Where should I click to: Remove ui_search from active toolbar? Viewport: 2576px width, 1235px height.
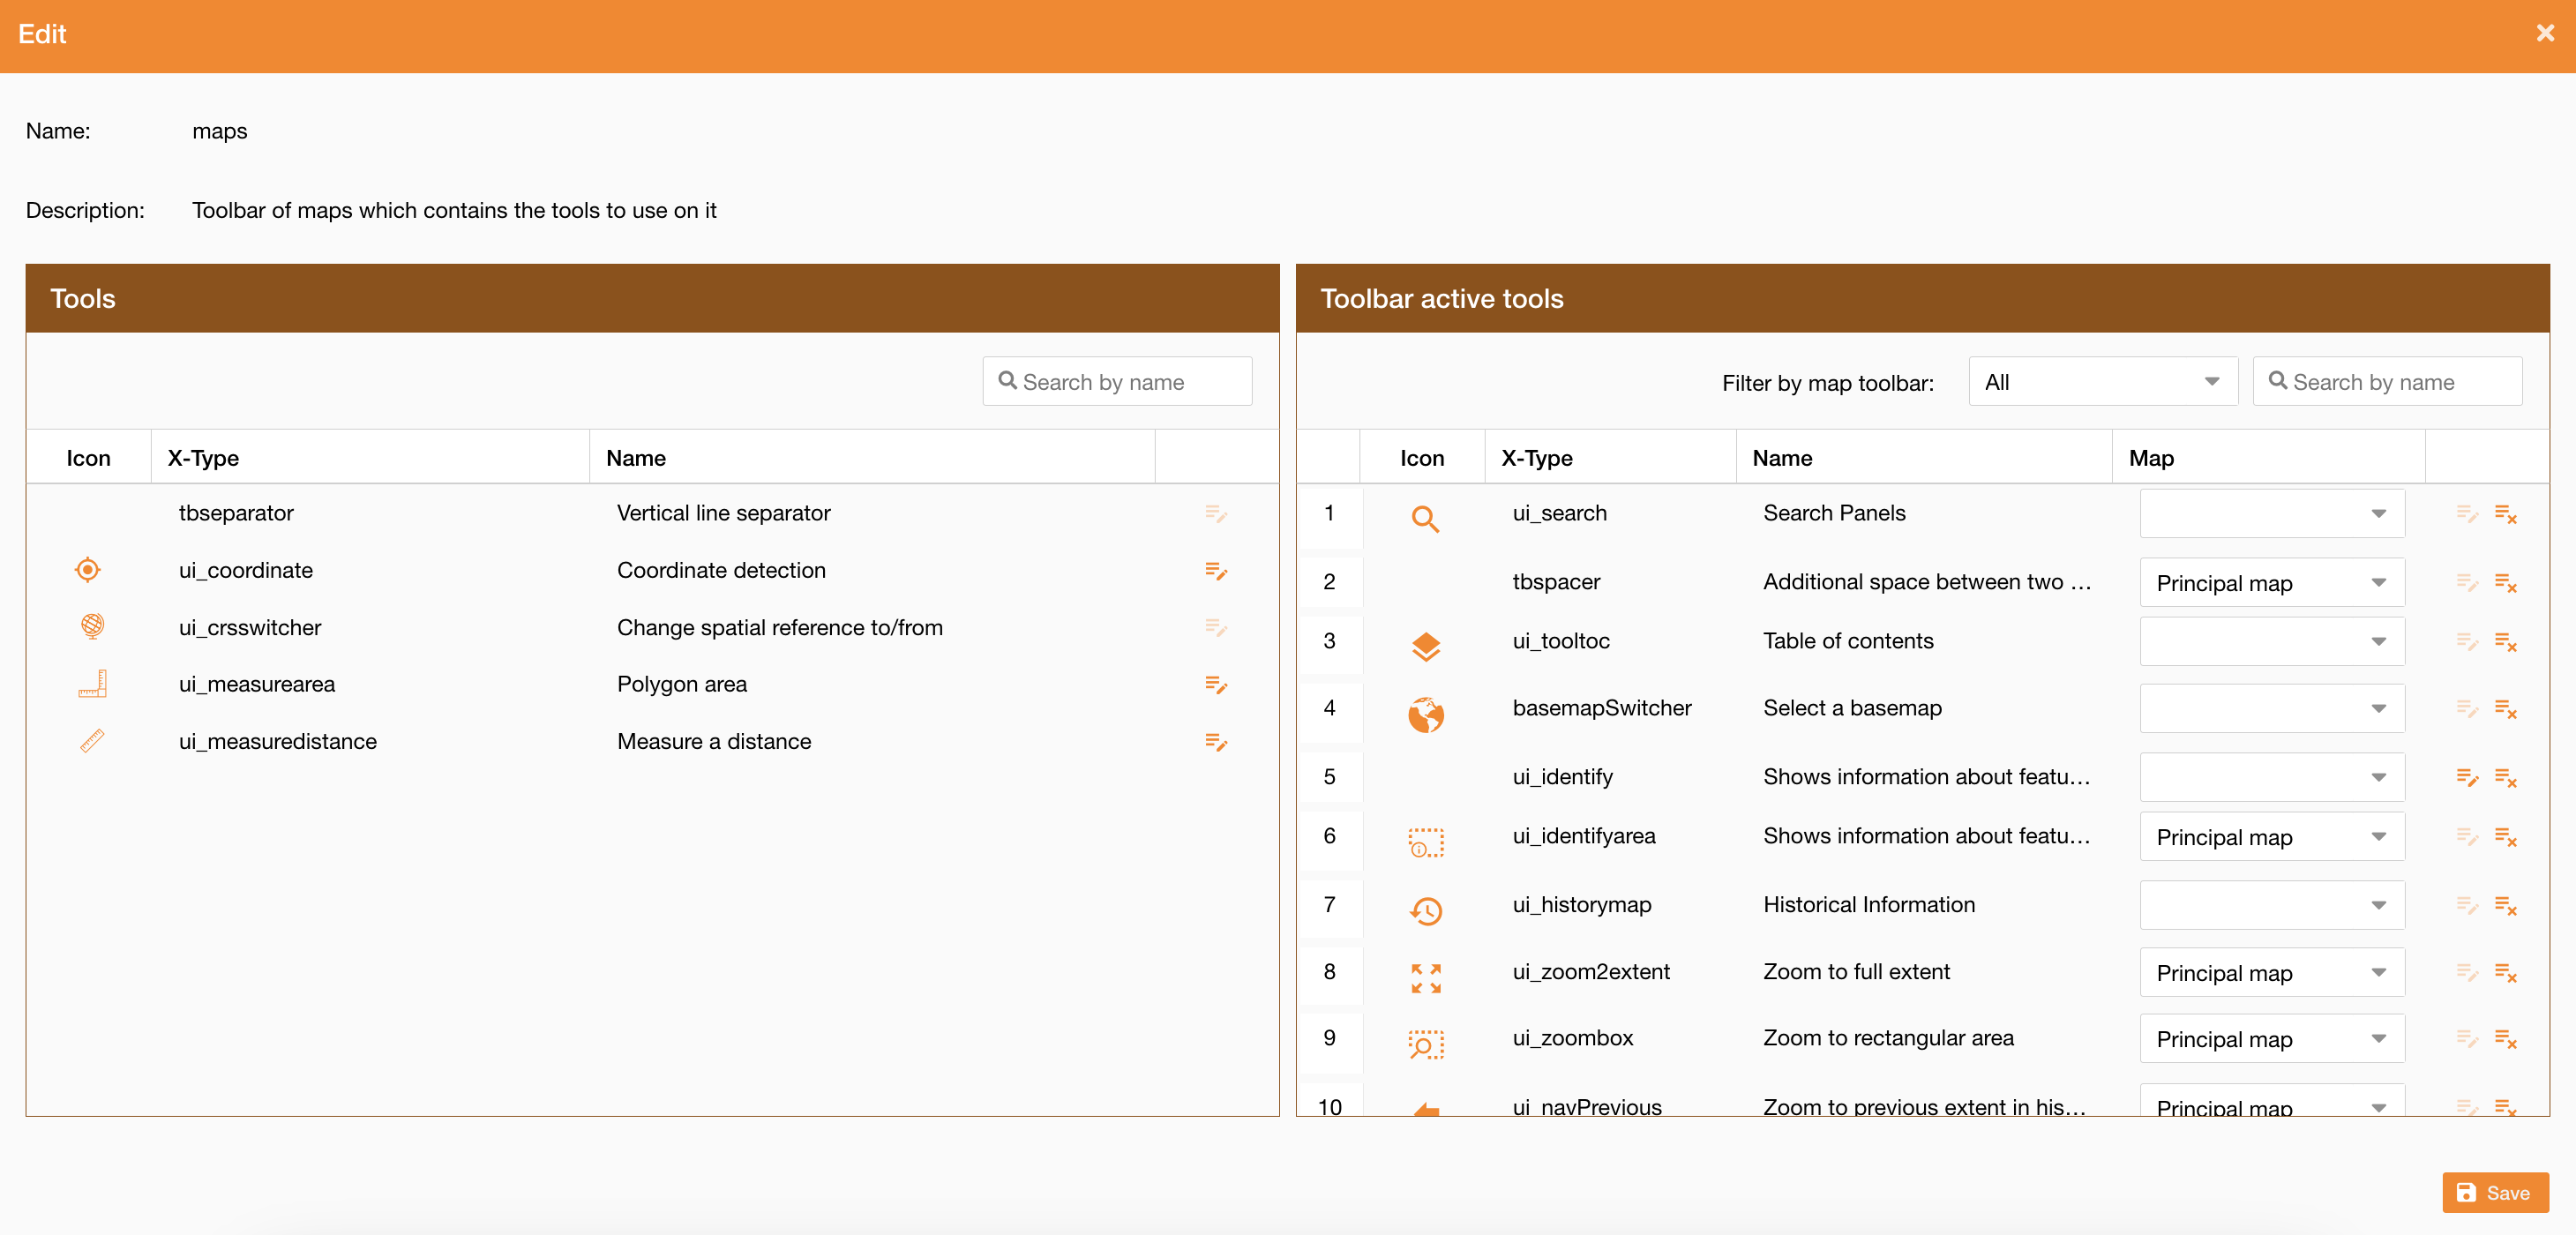point(2506,514)
